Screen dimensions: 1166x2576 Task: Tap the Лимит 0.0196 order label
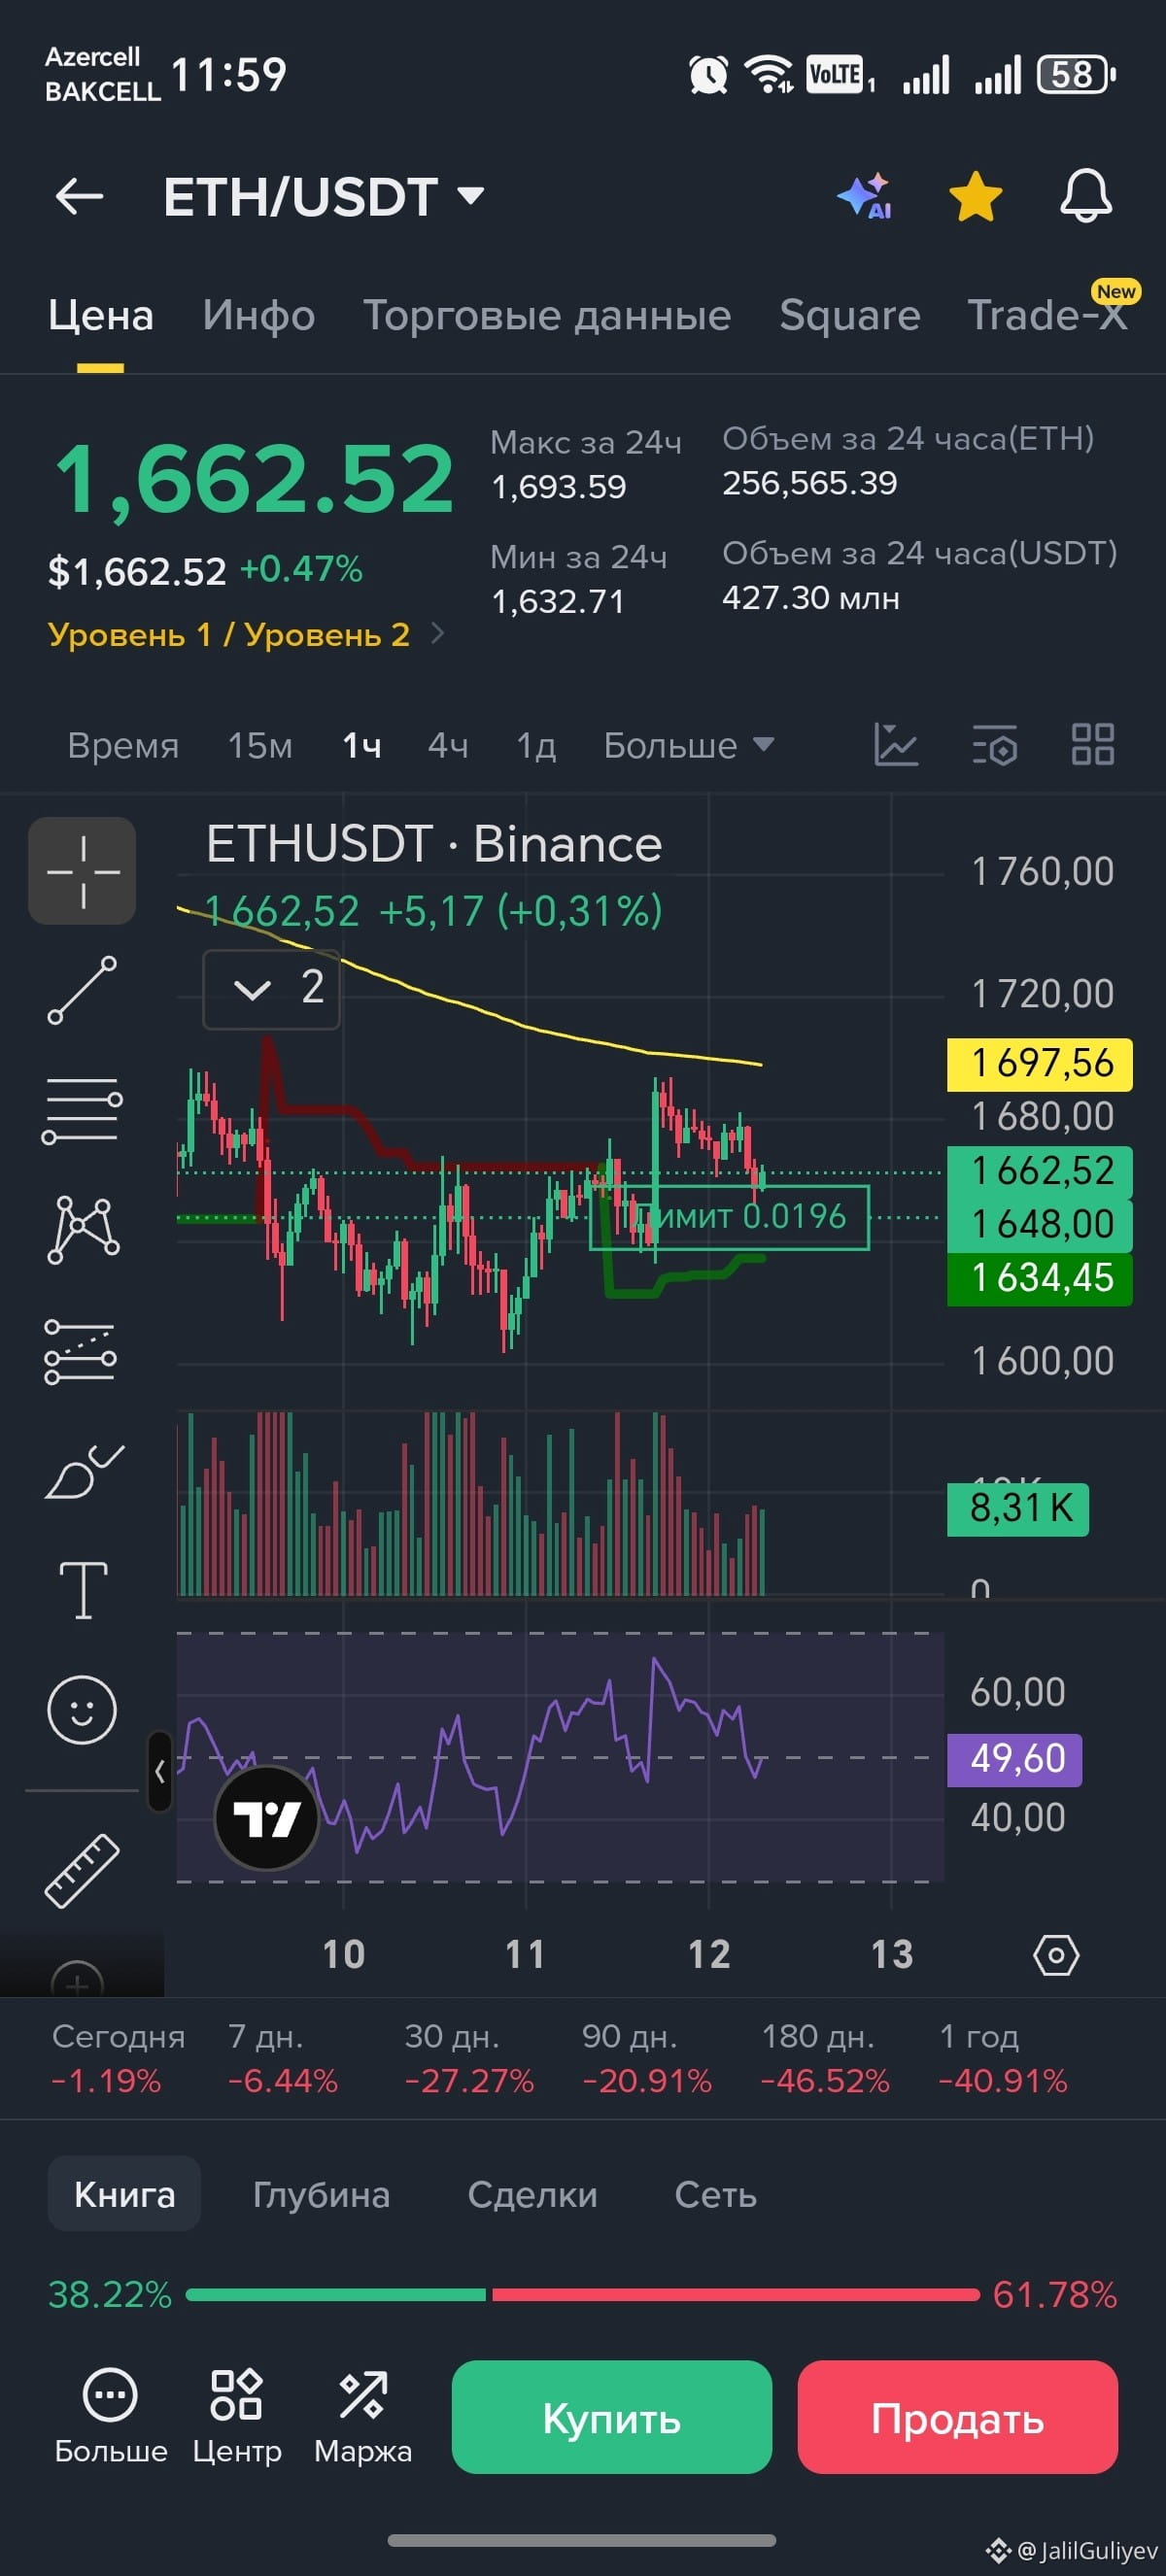point(729,1217)
